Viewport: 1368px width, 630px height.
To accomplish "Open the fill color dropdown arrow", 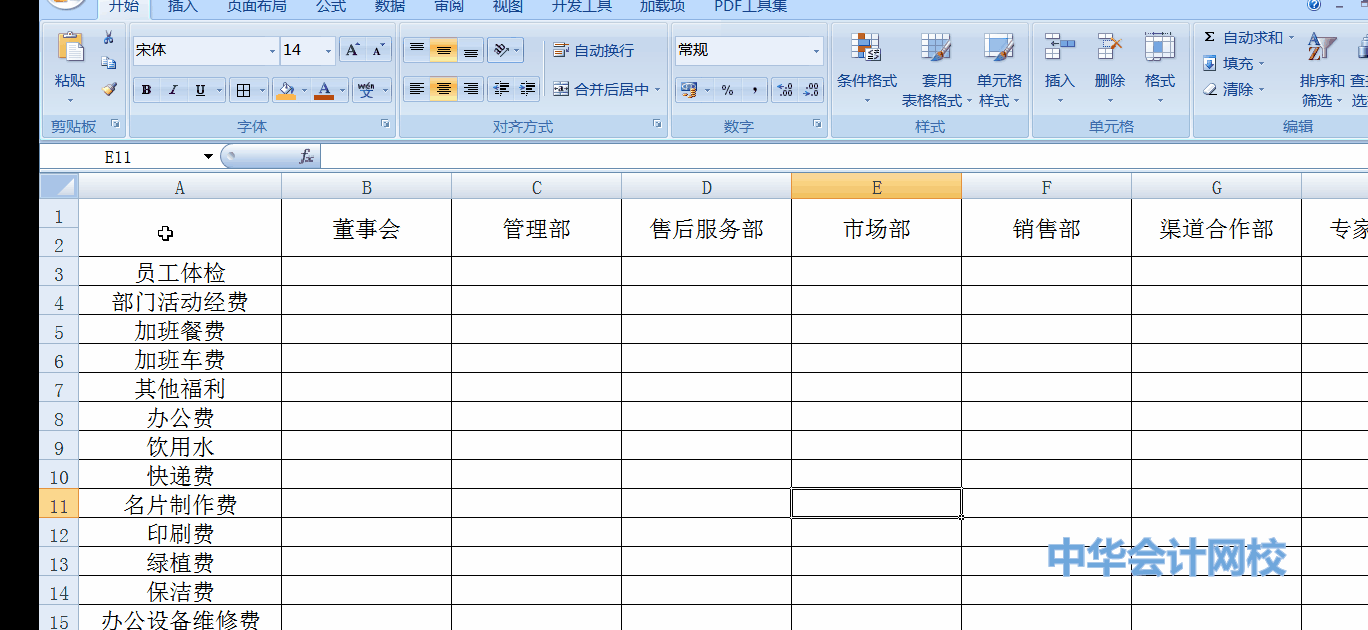I will pos(304,90).
